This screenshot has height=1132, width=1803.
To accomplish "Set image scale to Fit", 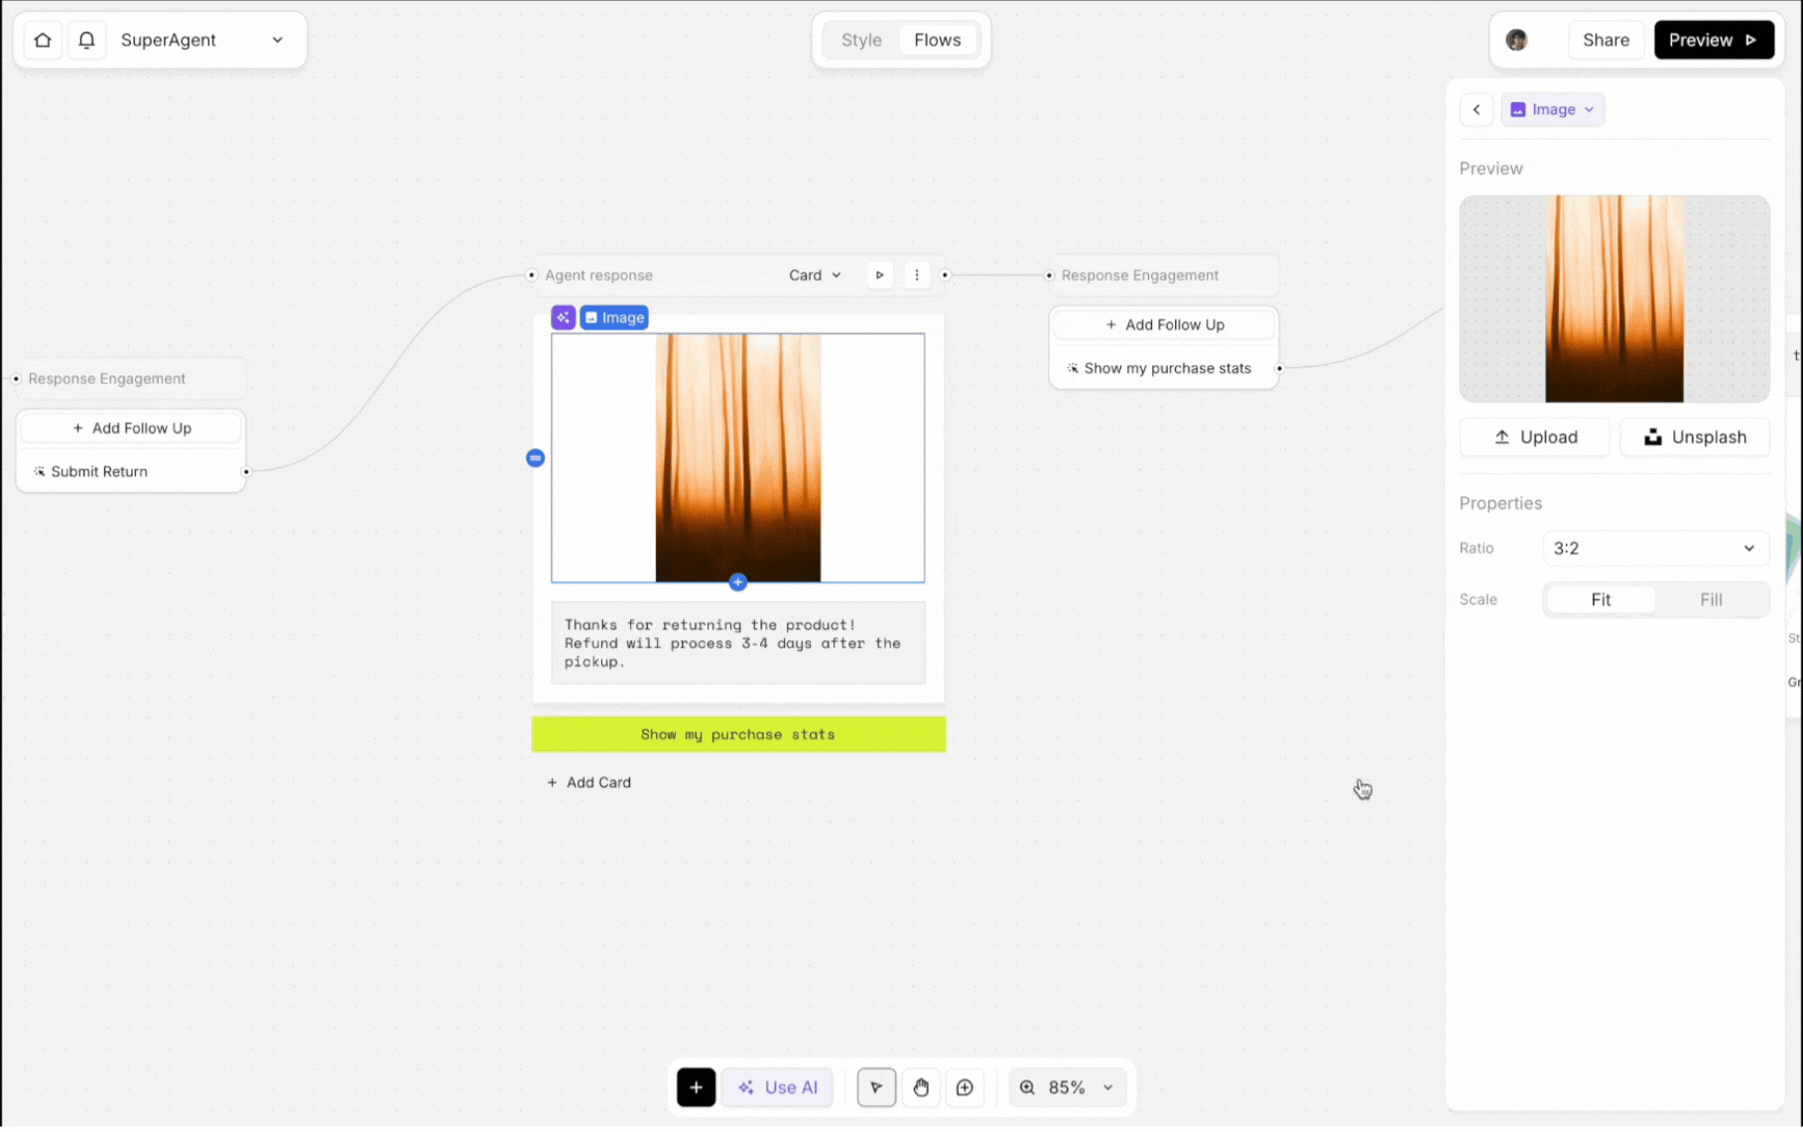I will click(x=1600, y=600).
